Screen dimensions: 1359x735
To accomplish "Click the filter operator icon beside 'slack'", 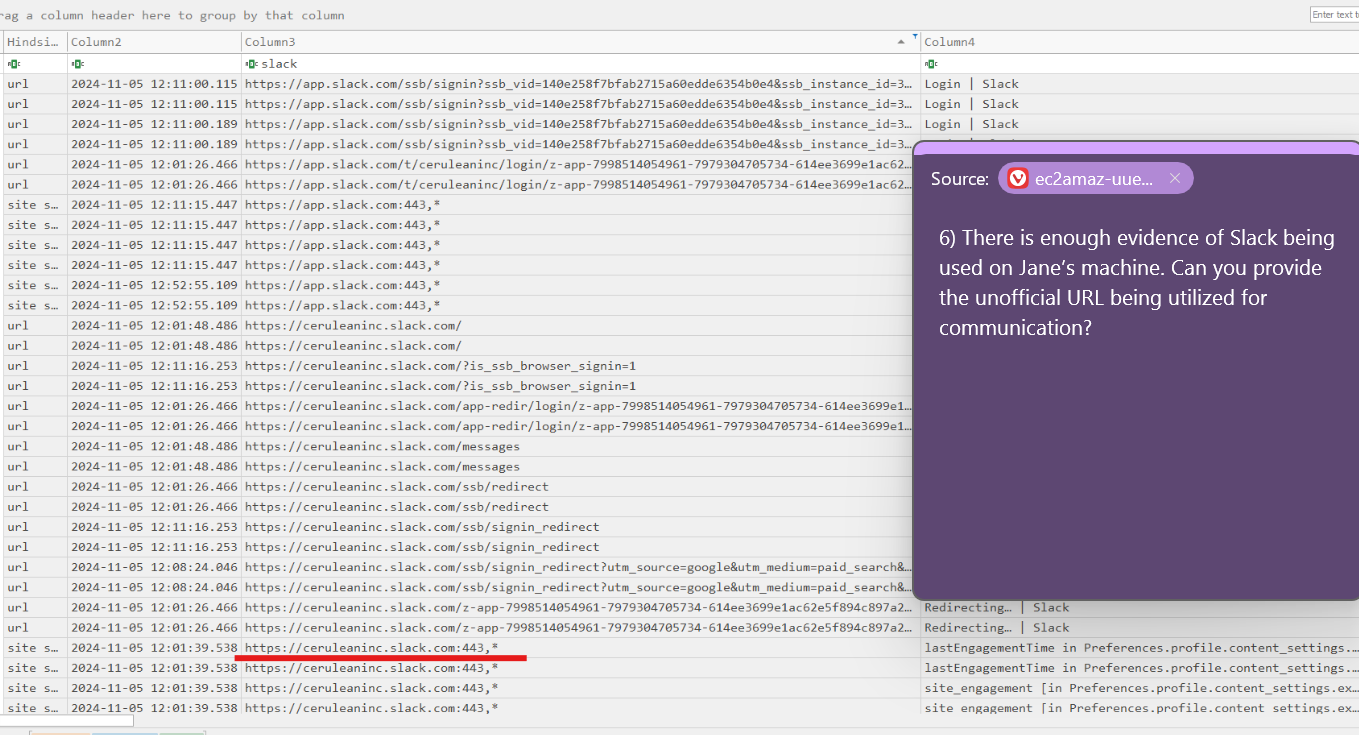I will pyautogui.click(x=250, y=64).
